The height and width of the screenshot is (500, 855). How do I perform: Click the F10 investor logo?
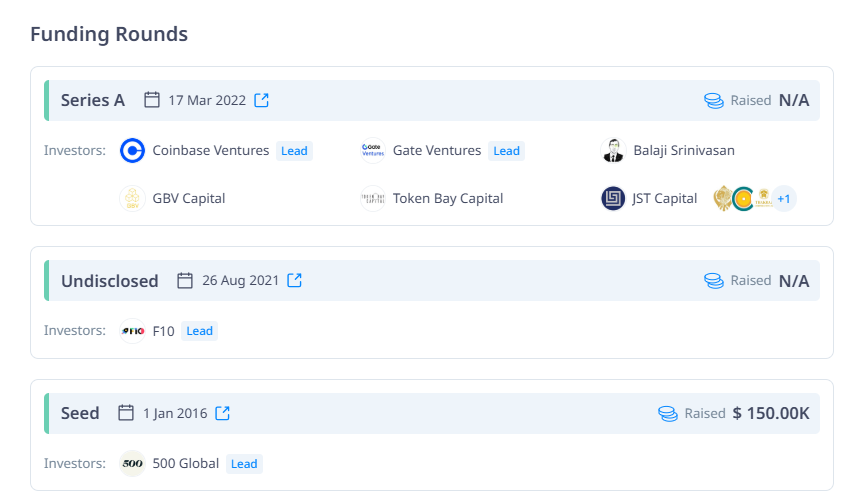point(133,331)
